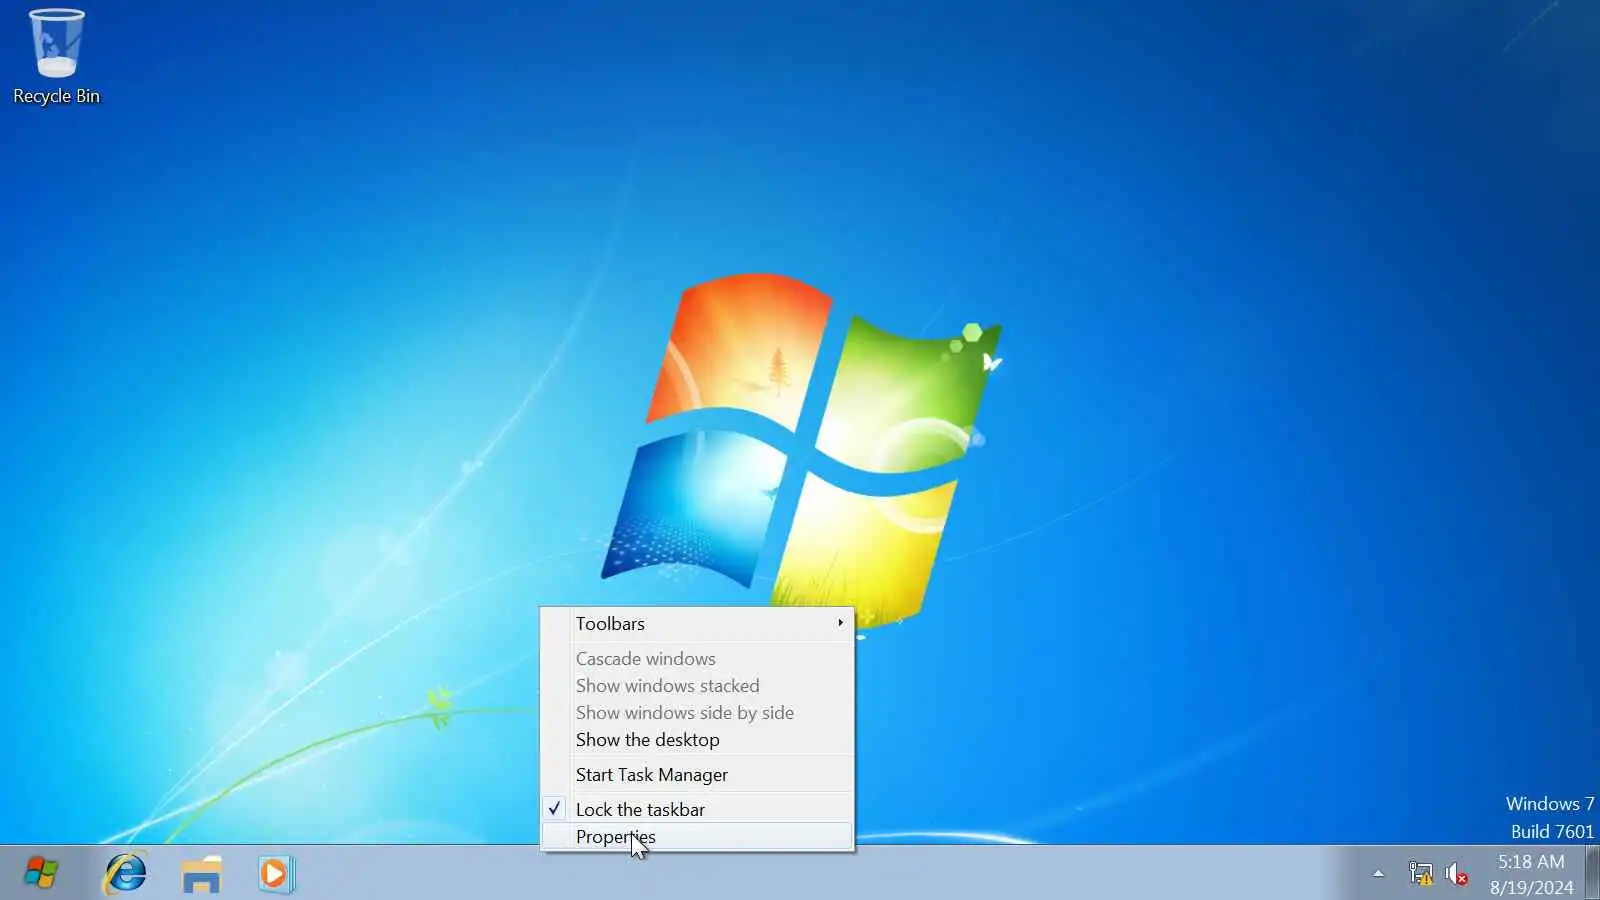1600x900 pixels.
Task: Click the Show desktop strip beside the clock
Action: coord(1592,873)
